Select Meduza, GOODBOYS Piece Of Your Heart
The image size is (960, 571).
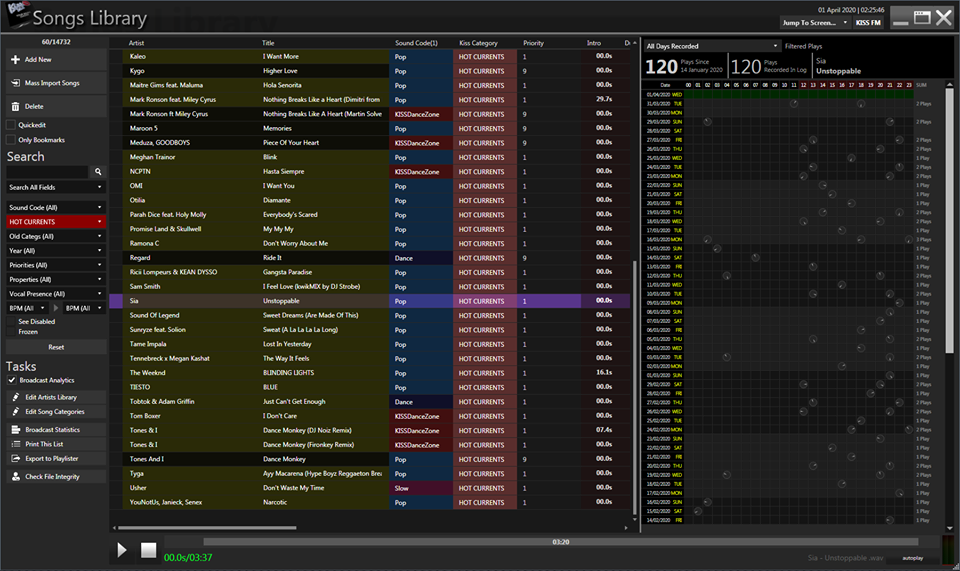370,143
